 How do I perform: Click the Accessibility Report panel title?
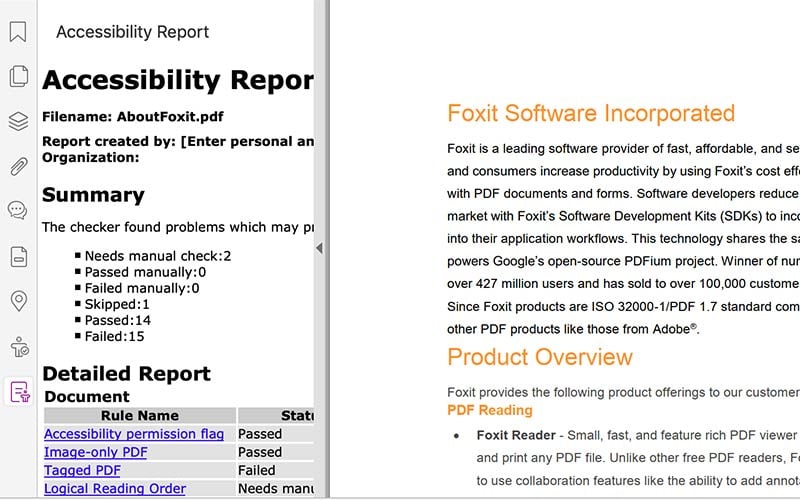pos(133,32)
